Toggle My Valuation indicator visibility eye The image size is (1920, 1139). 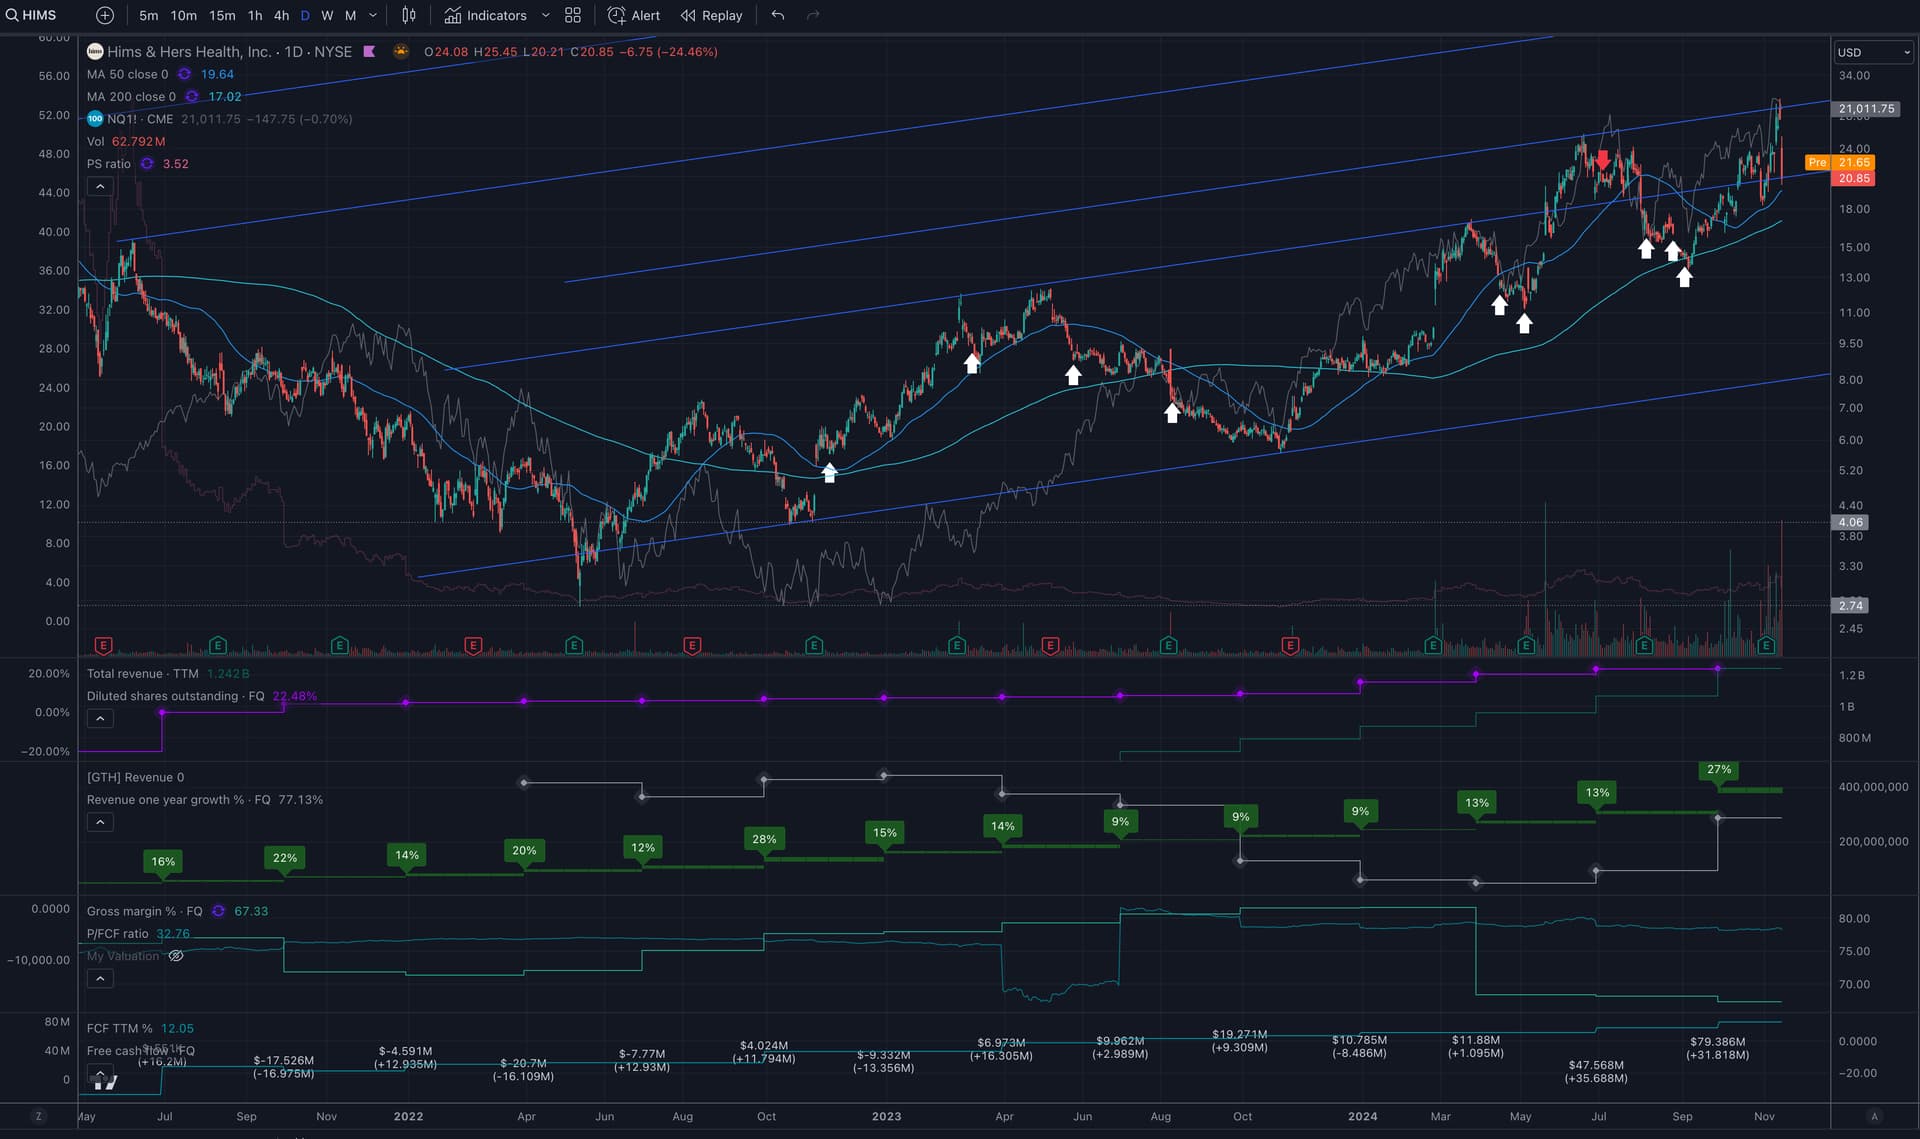tap(176, 956)
